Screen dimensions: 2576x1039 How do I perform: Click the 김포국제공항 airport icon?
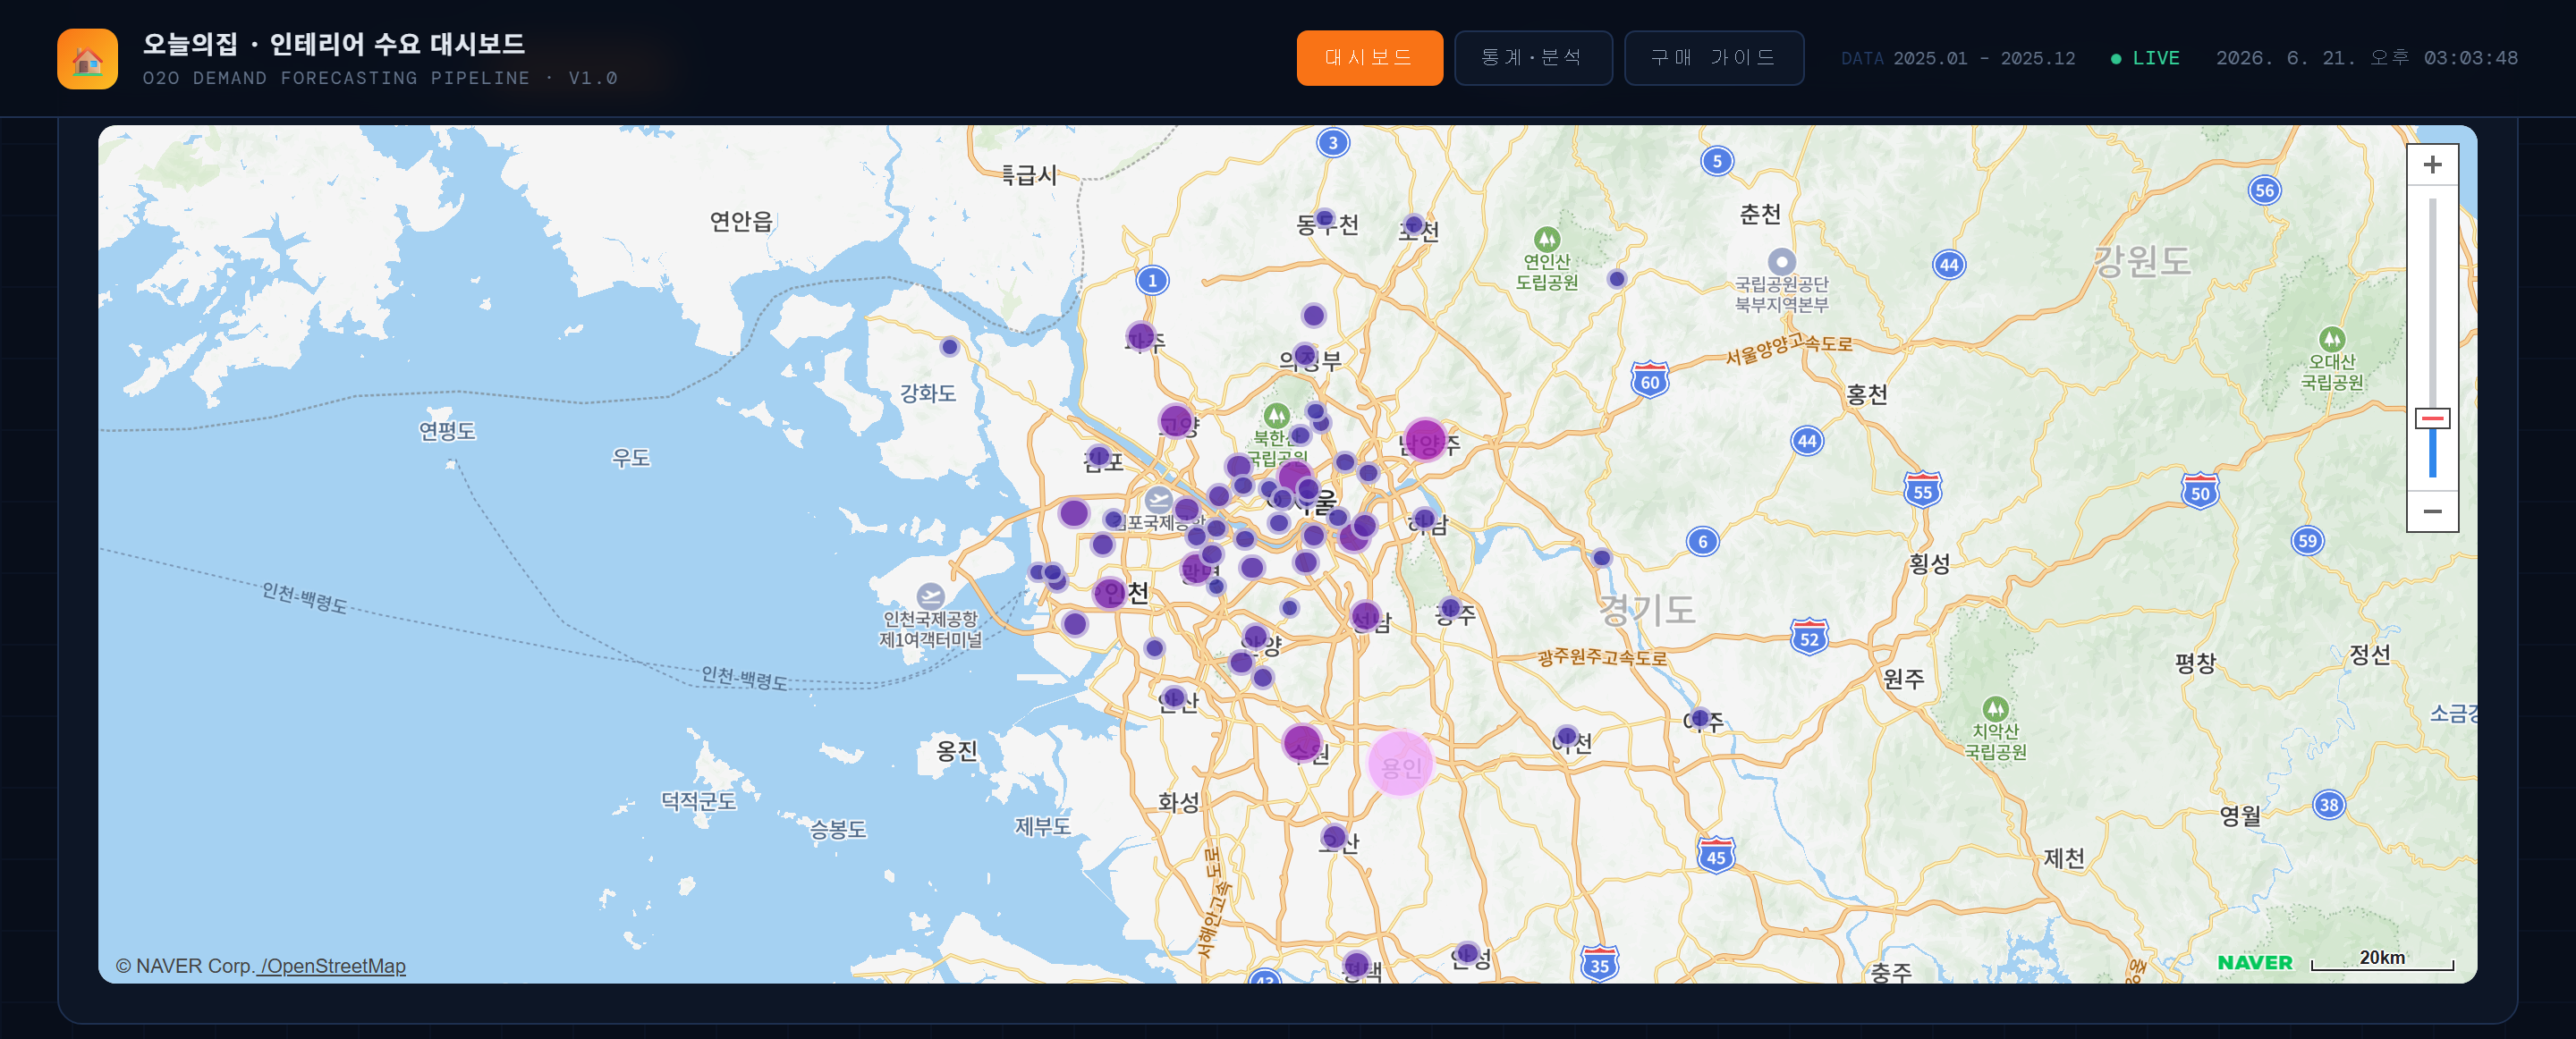[1159, 500]
